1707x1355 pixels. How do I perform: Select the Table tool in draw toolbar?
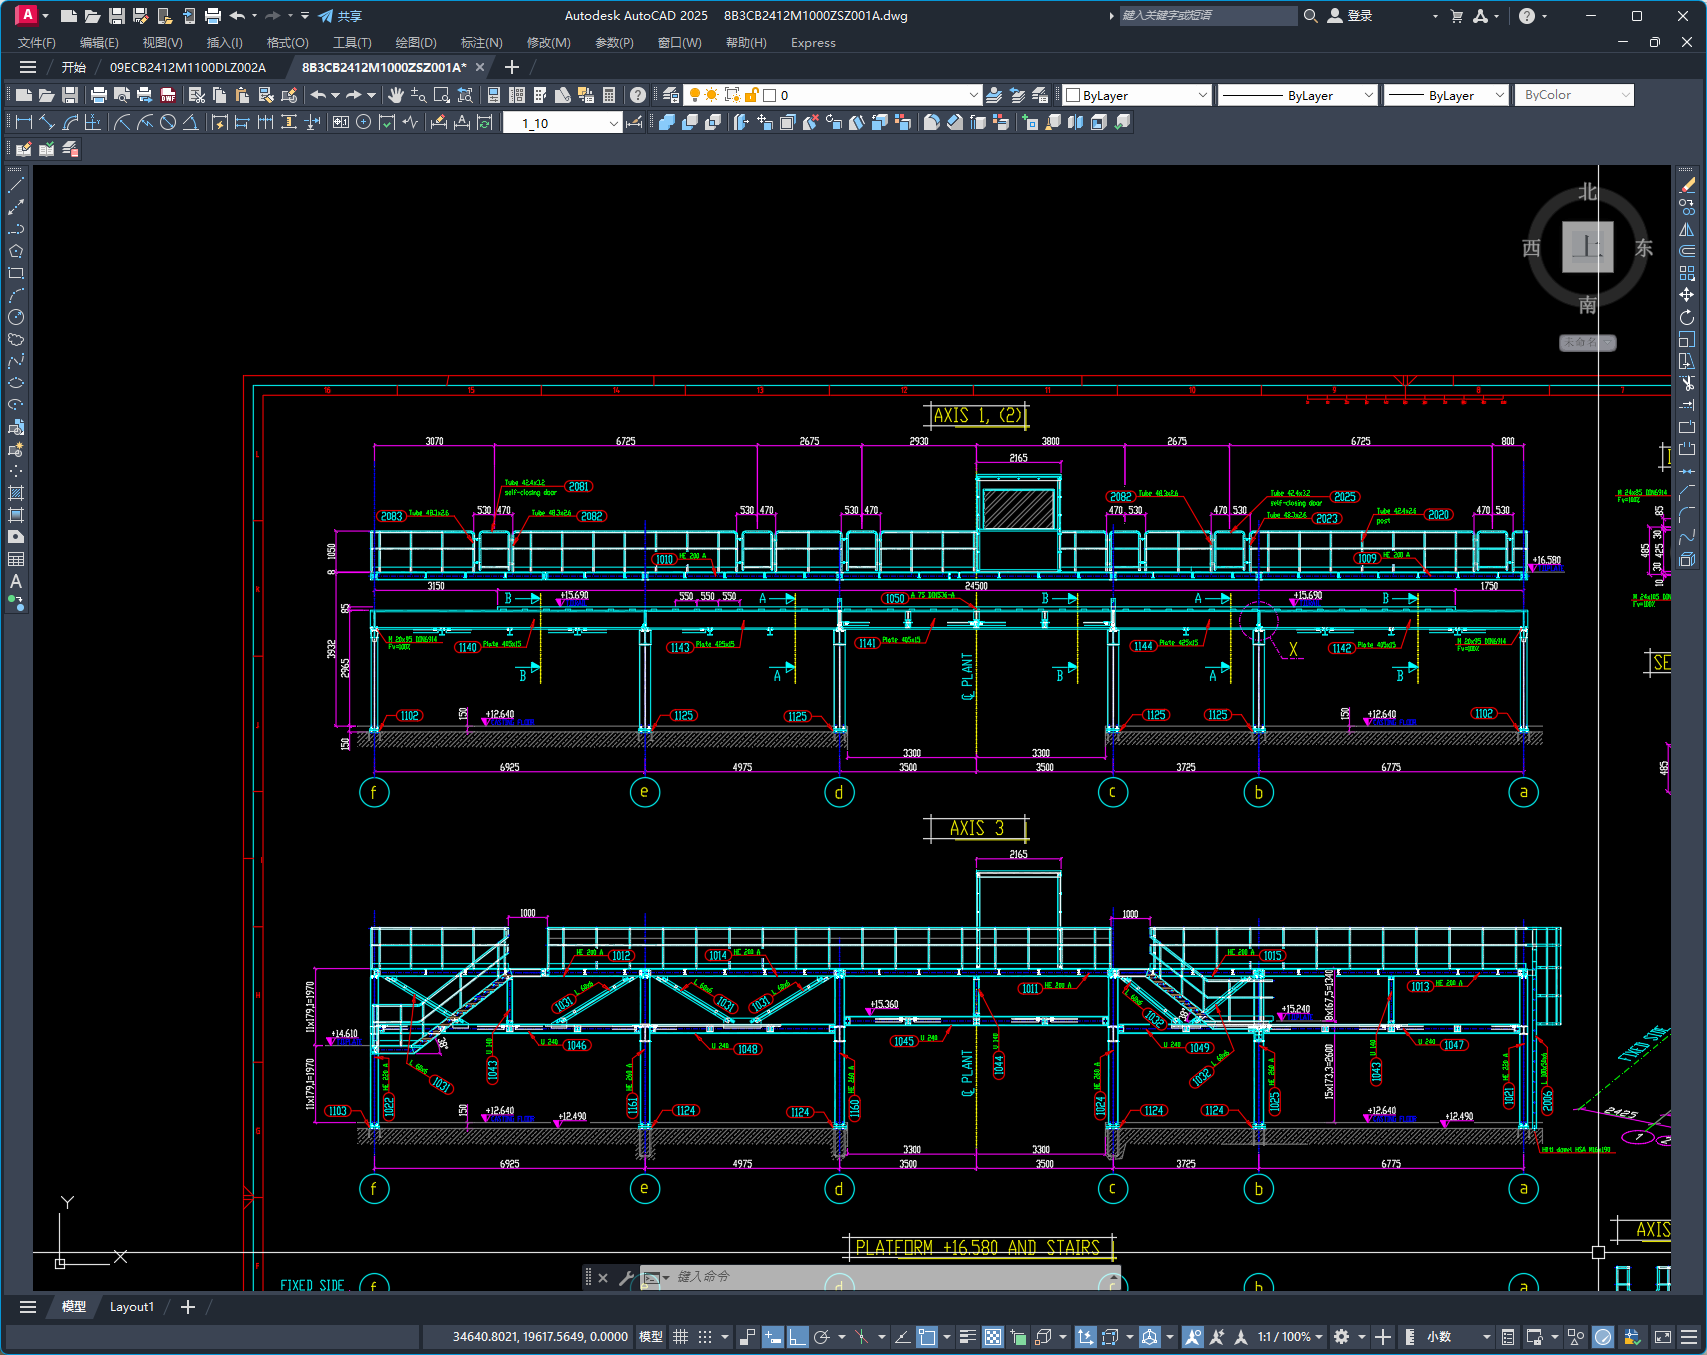(x=16, y=559)
